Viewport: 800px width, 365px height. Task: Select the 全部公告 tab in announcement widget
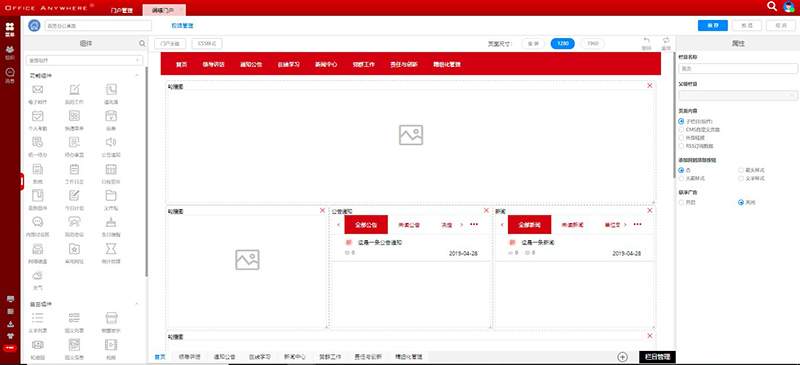pyautogui.click(x=366, y=225)
